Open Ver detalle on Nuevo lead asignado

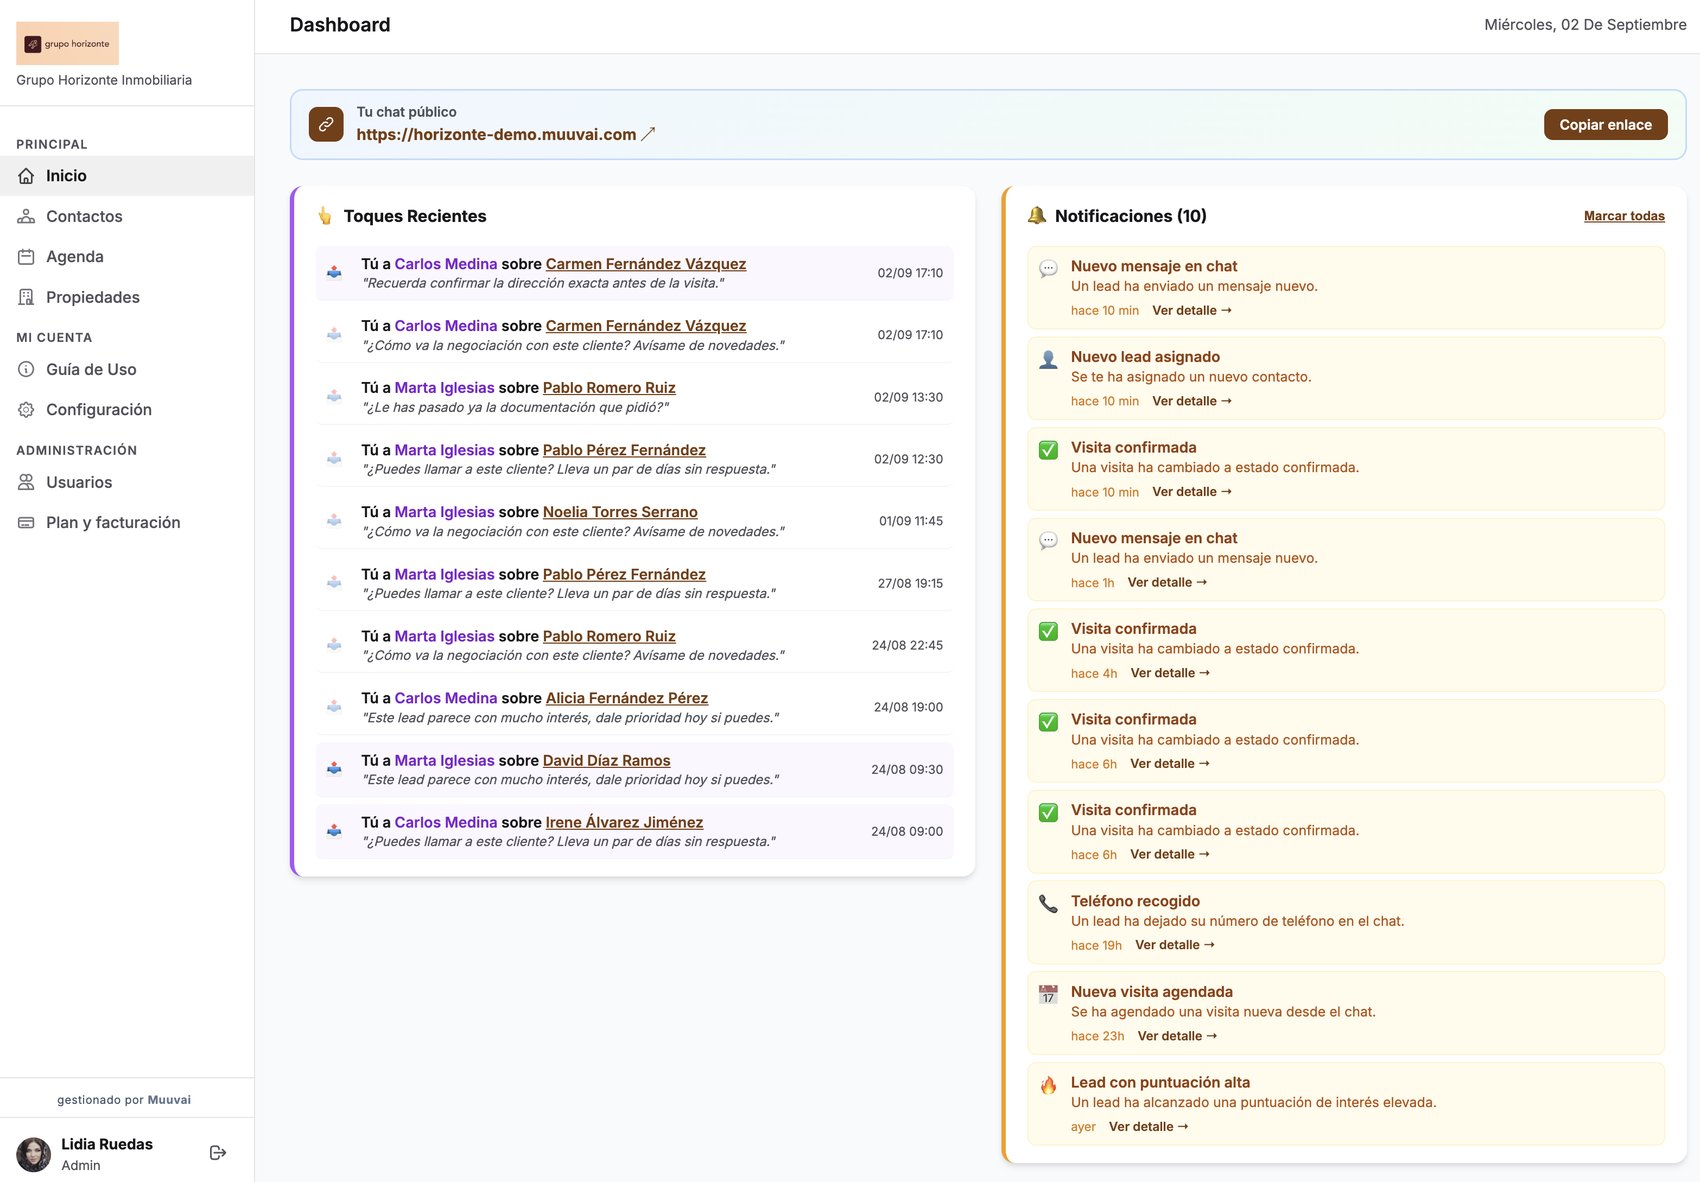click(1192, 401)
